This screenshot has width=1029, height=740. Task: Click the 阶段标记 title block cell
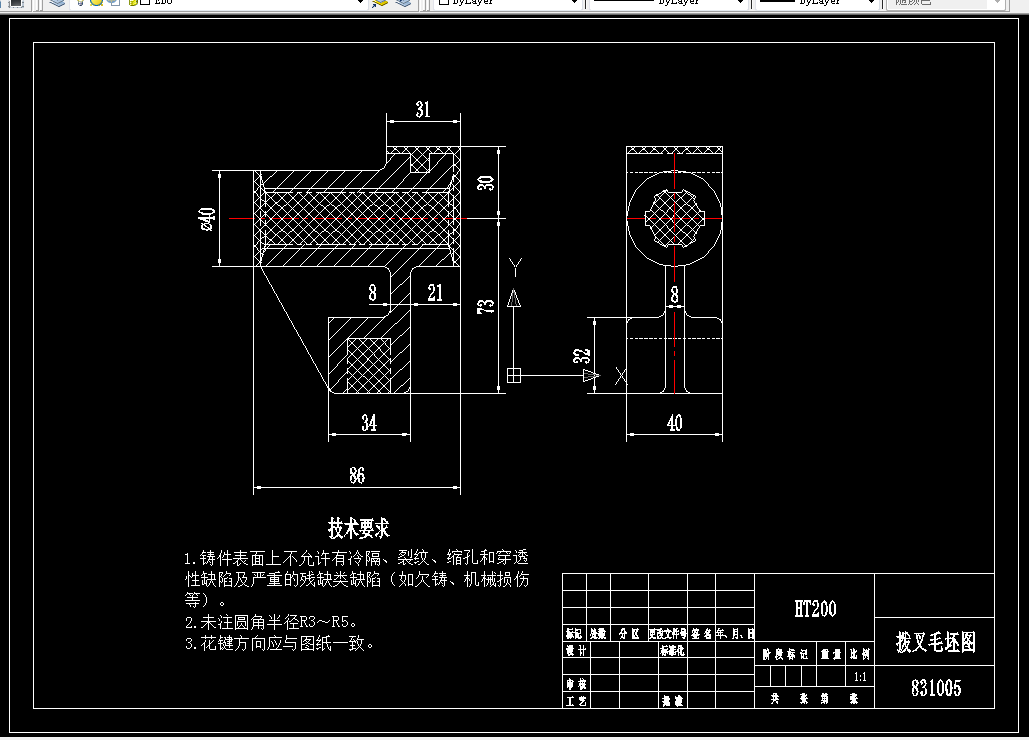786,654
